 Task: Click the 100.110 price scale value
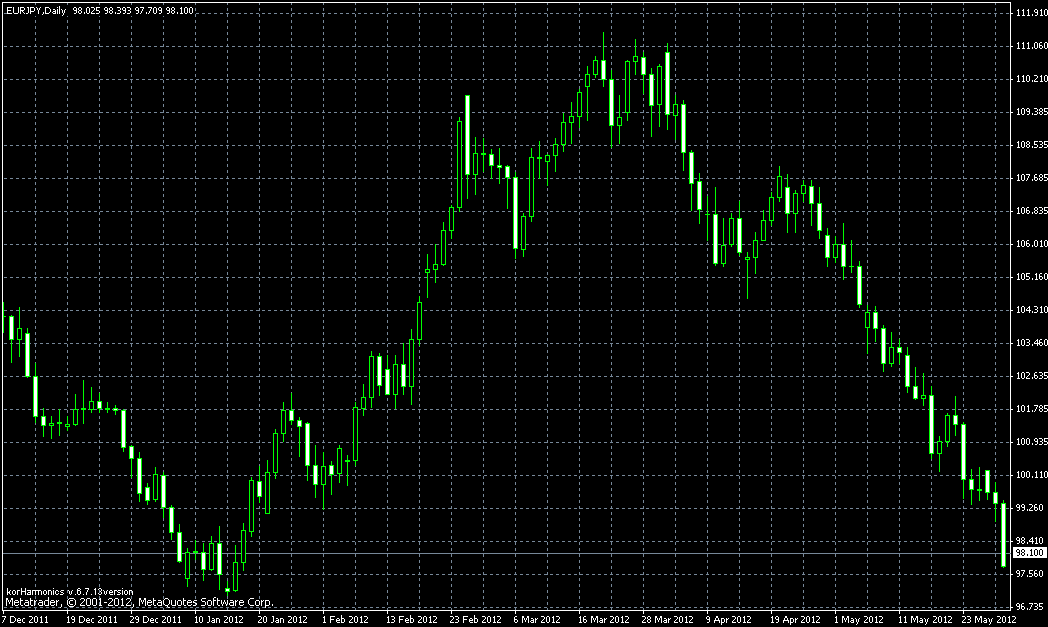coord(1031,475)
